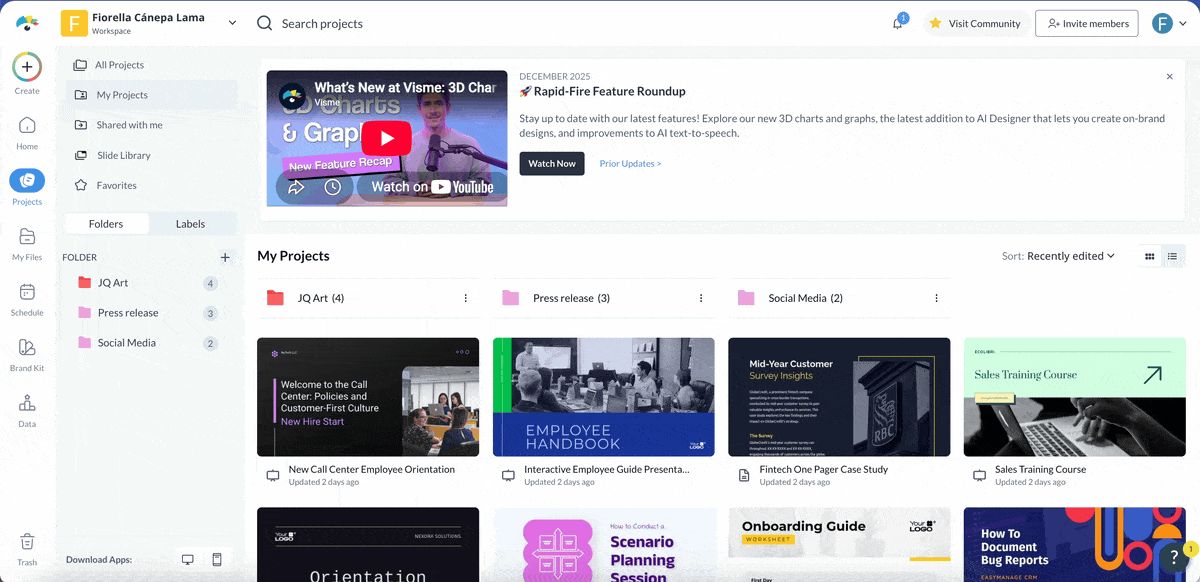Click the search magnifier icon
The width and height of the screenshot is (1200, 582).
click(x=264, y=23)
